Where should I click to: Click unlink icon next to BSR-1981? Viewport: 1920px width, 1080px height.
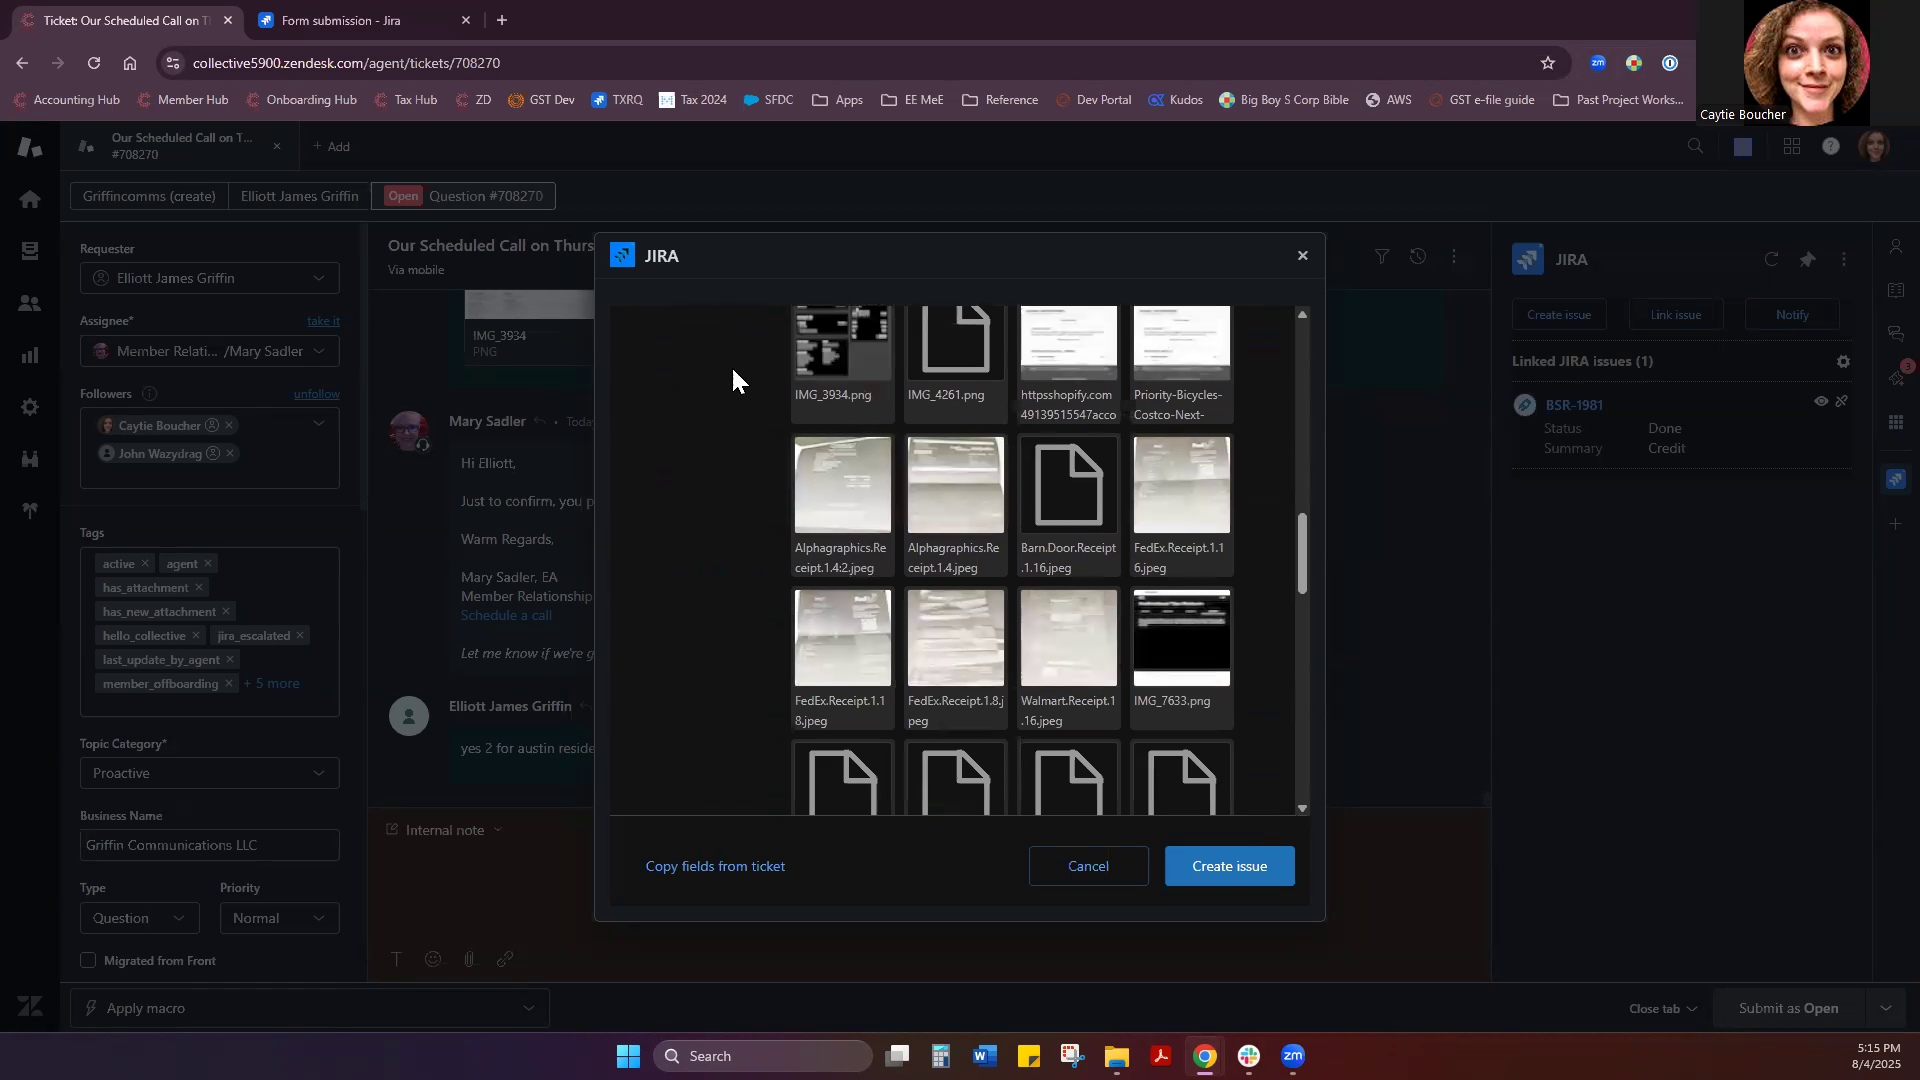point(1842,401)
